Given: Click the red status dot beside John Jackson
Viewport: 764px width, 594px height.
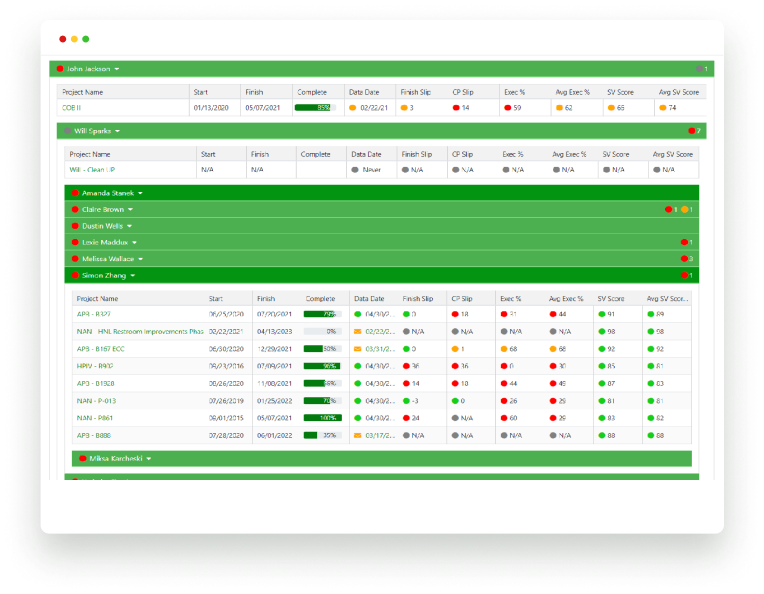Looking at the screenshot, I should tap(61, 69).
